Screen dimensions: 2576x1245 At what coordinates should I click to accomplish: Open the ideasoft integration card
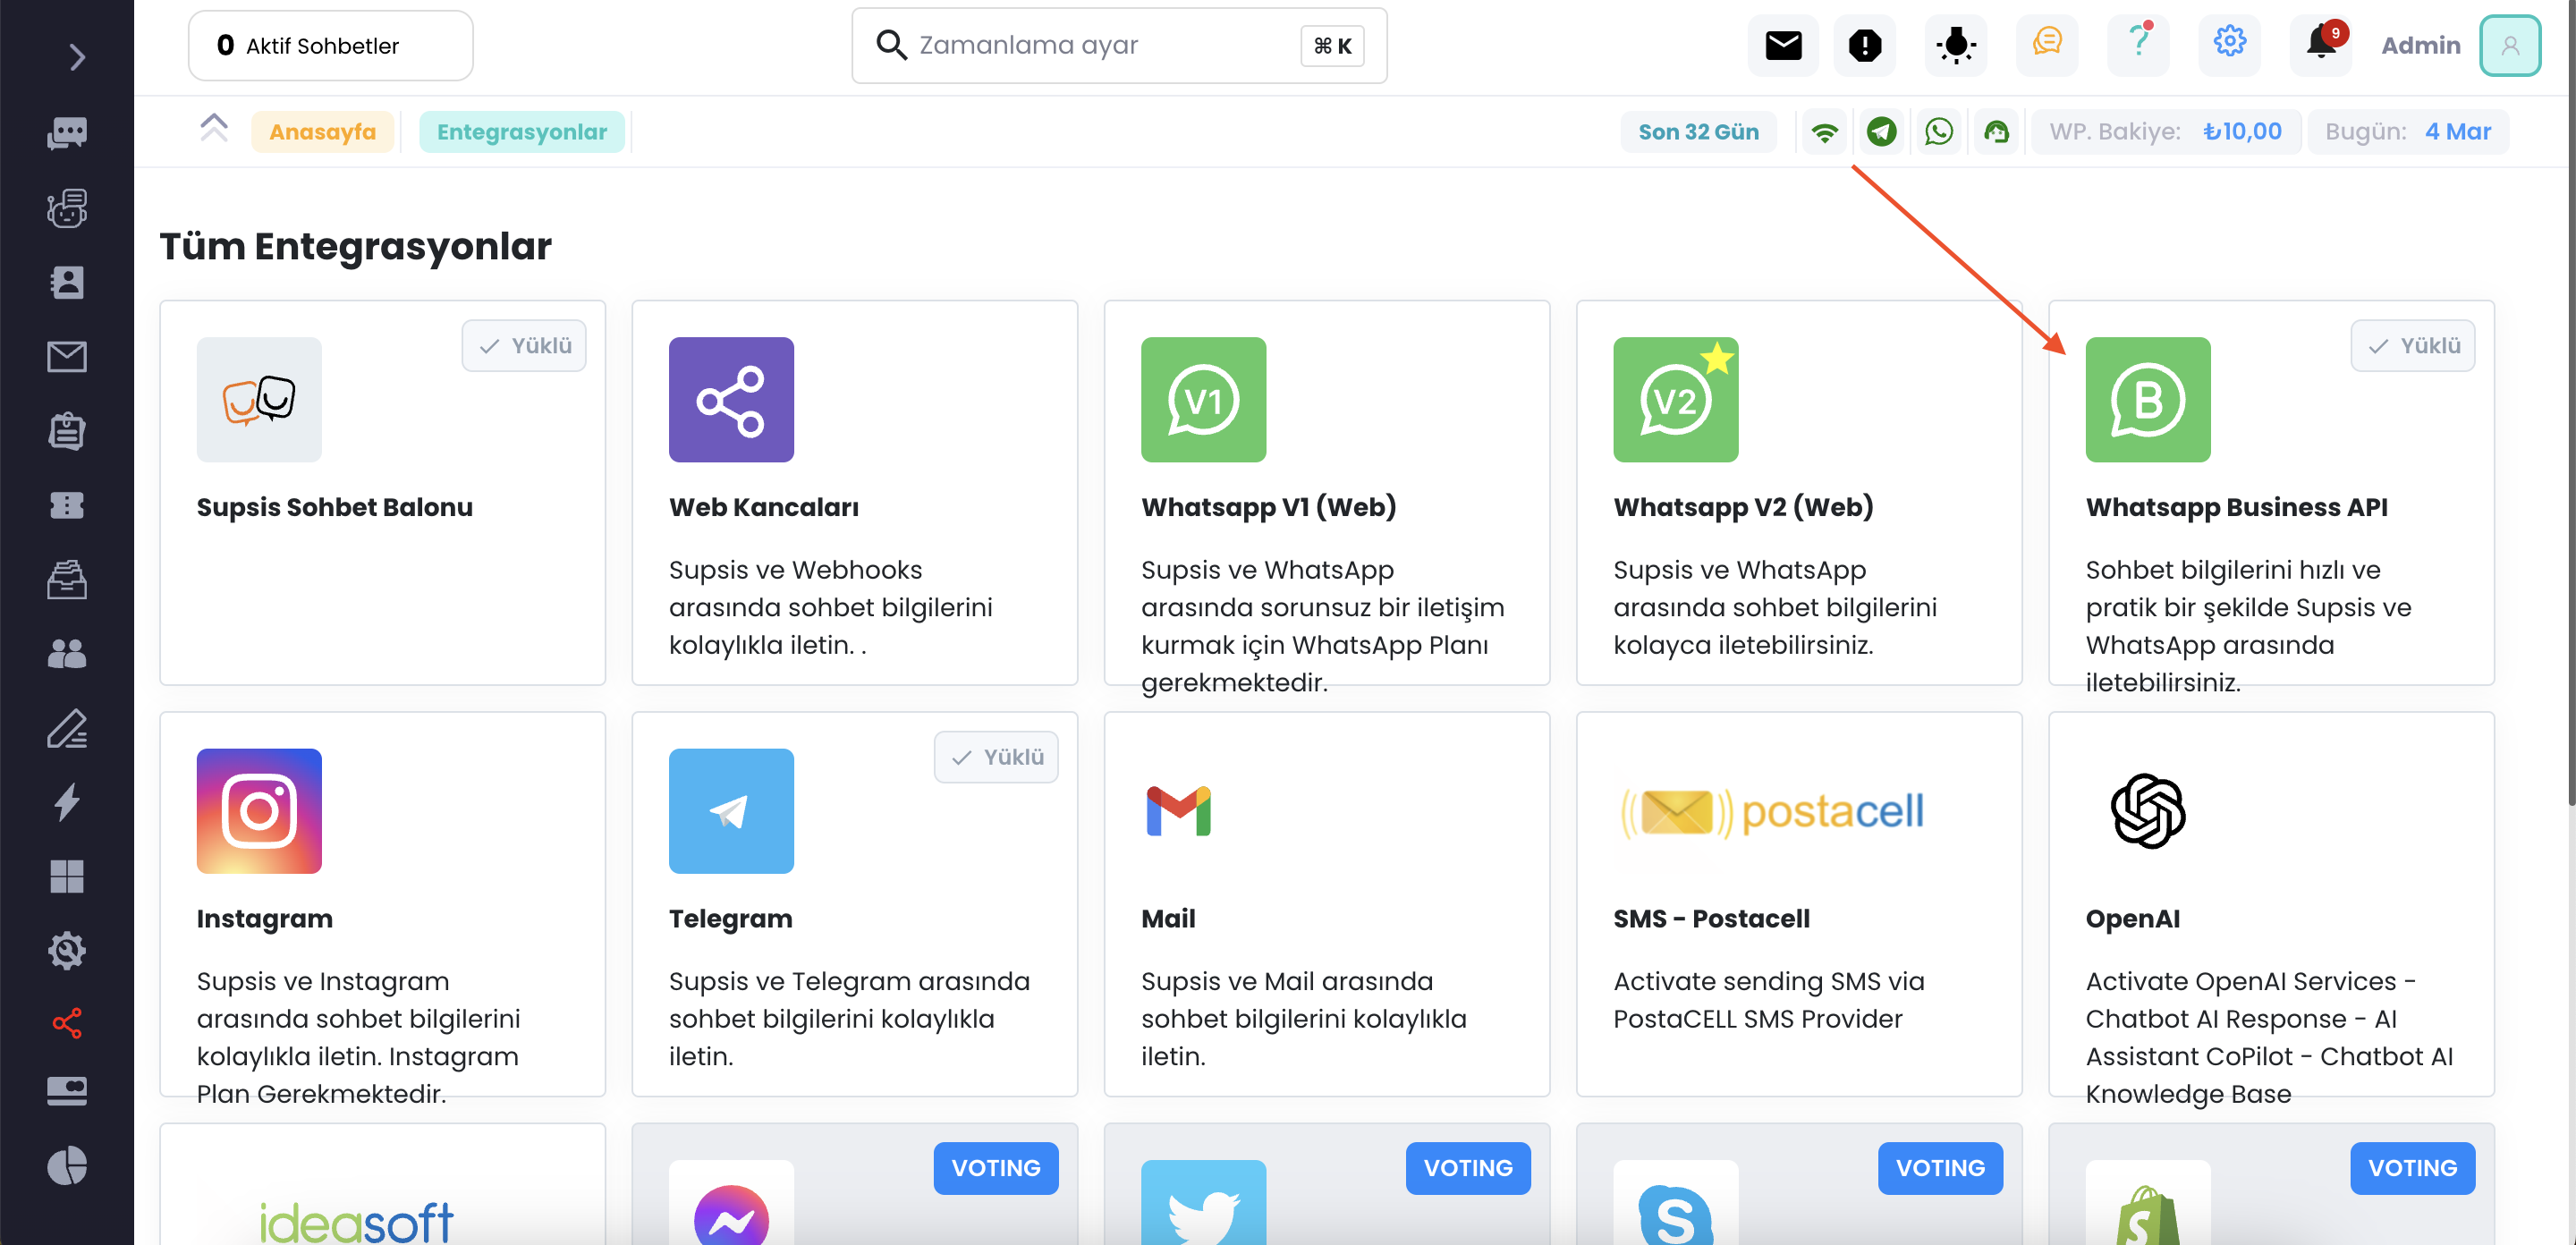click(x=382, y=1184)
